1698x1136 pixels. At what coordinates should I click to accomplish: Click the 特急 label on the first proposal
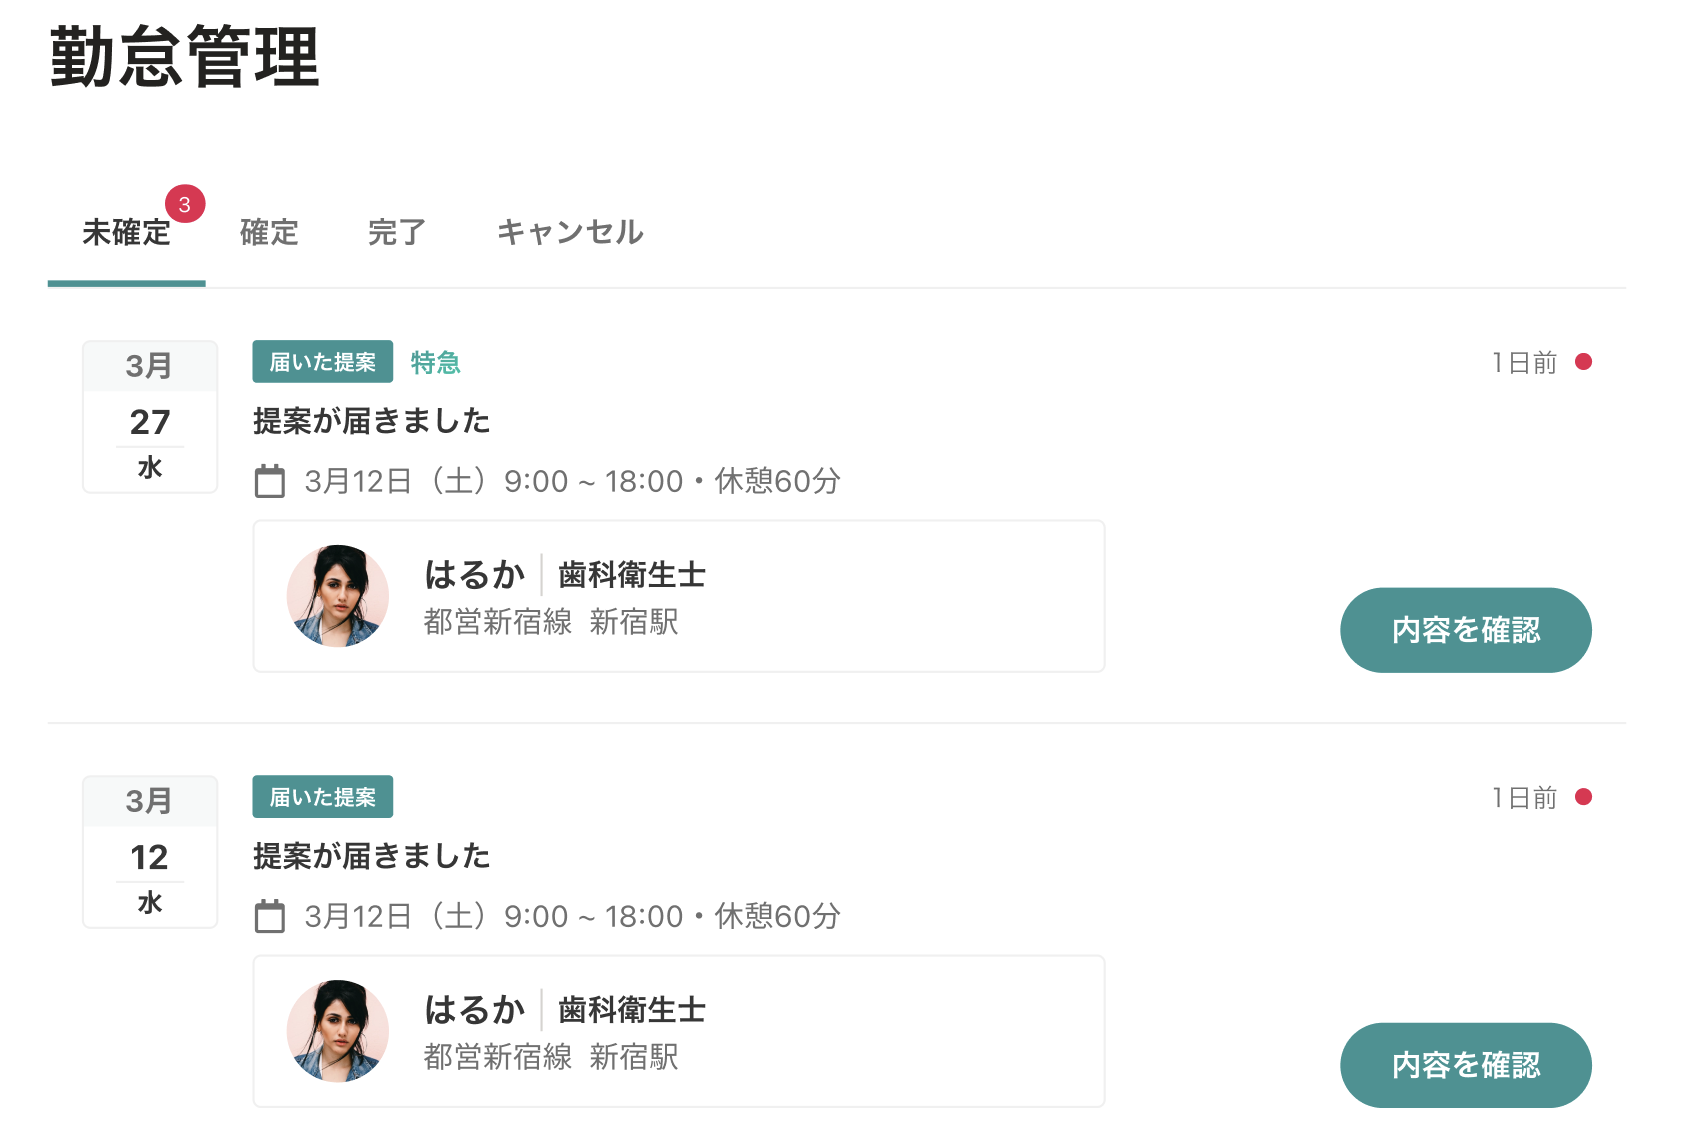coord(435,362)
